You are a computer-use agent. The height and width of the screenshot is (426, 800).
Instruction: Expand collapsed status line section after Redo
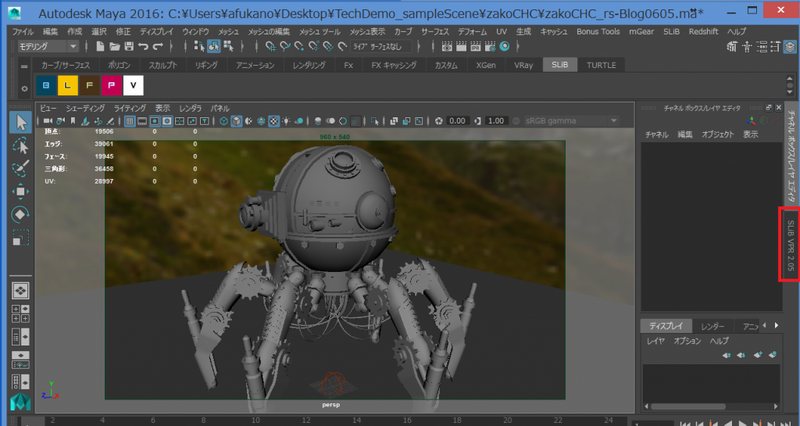[171, 46]
